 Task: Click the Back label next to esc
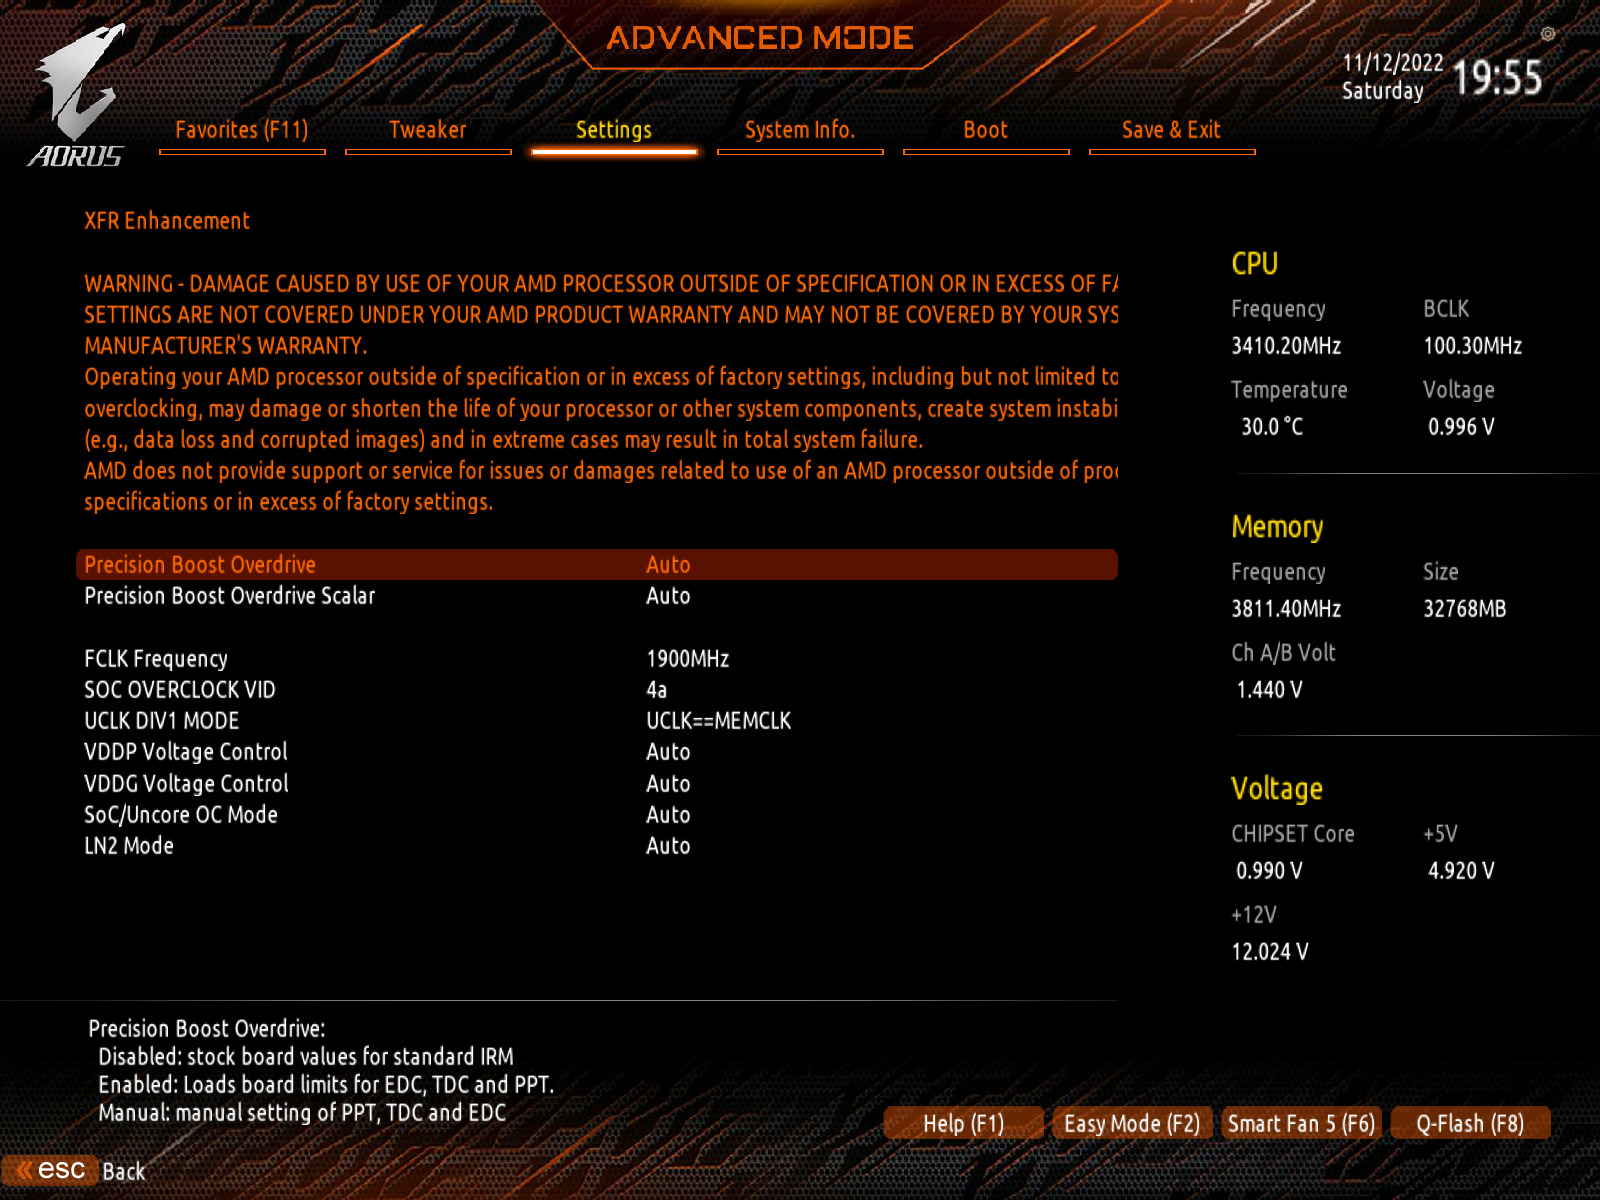pos(124,1172)
